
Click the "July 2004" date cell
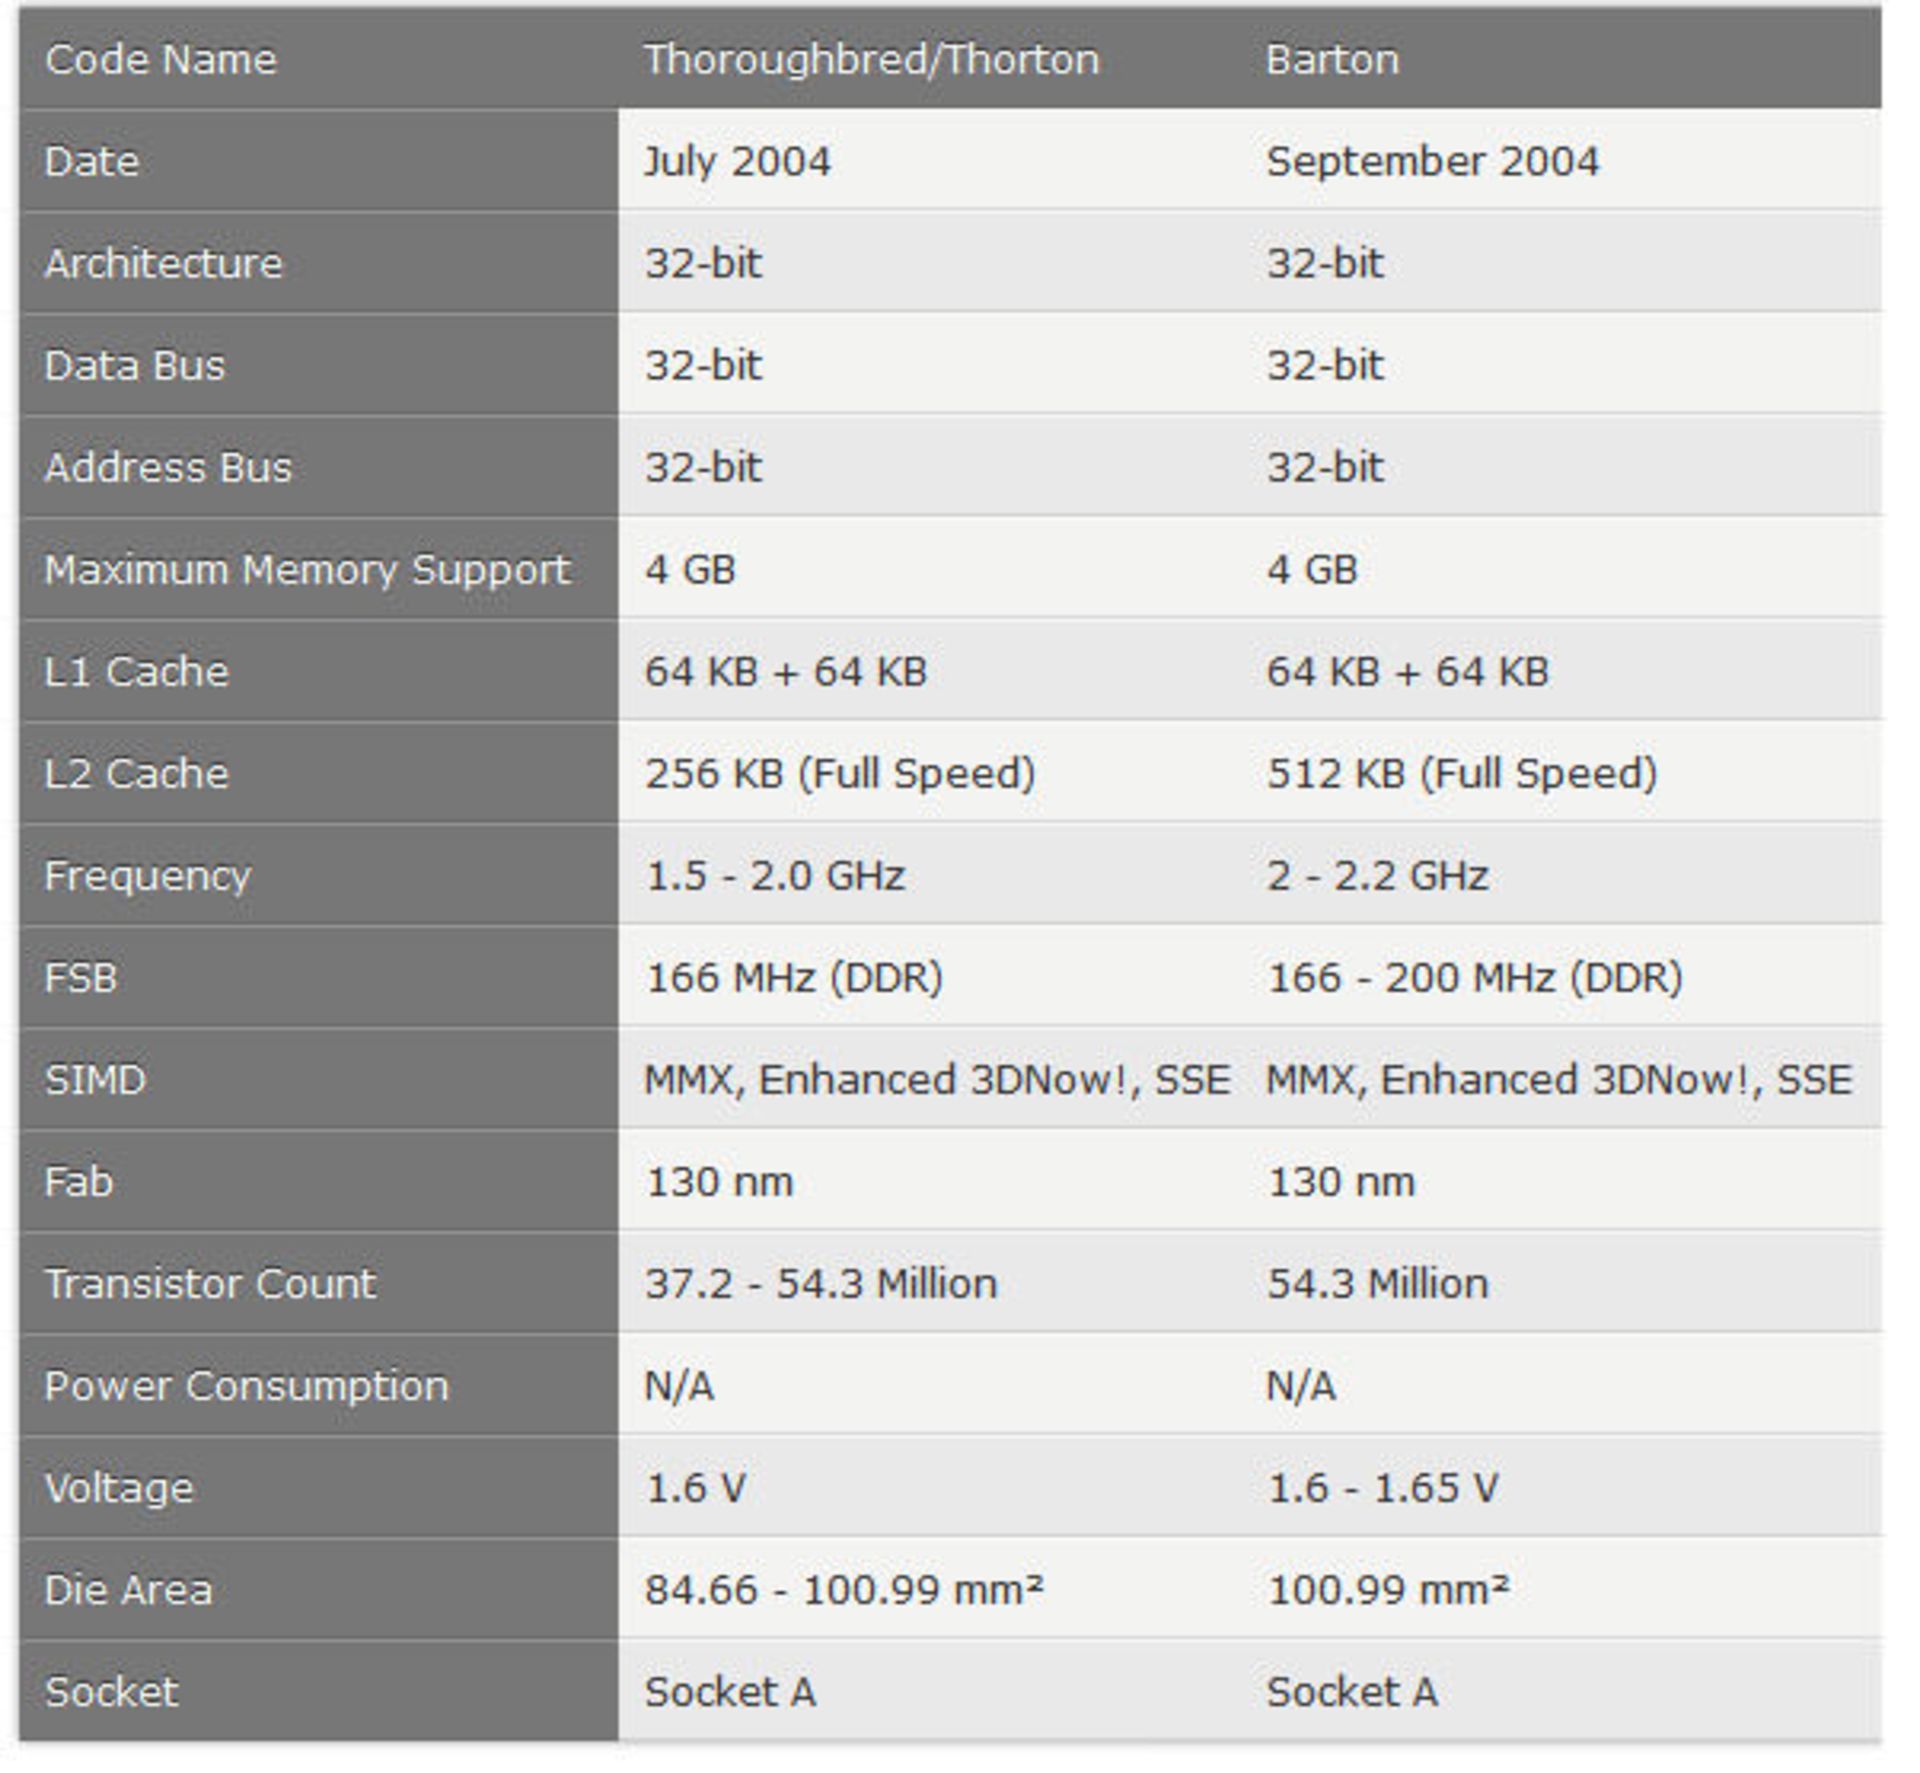(x=737, y=162)
